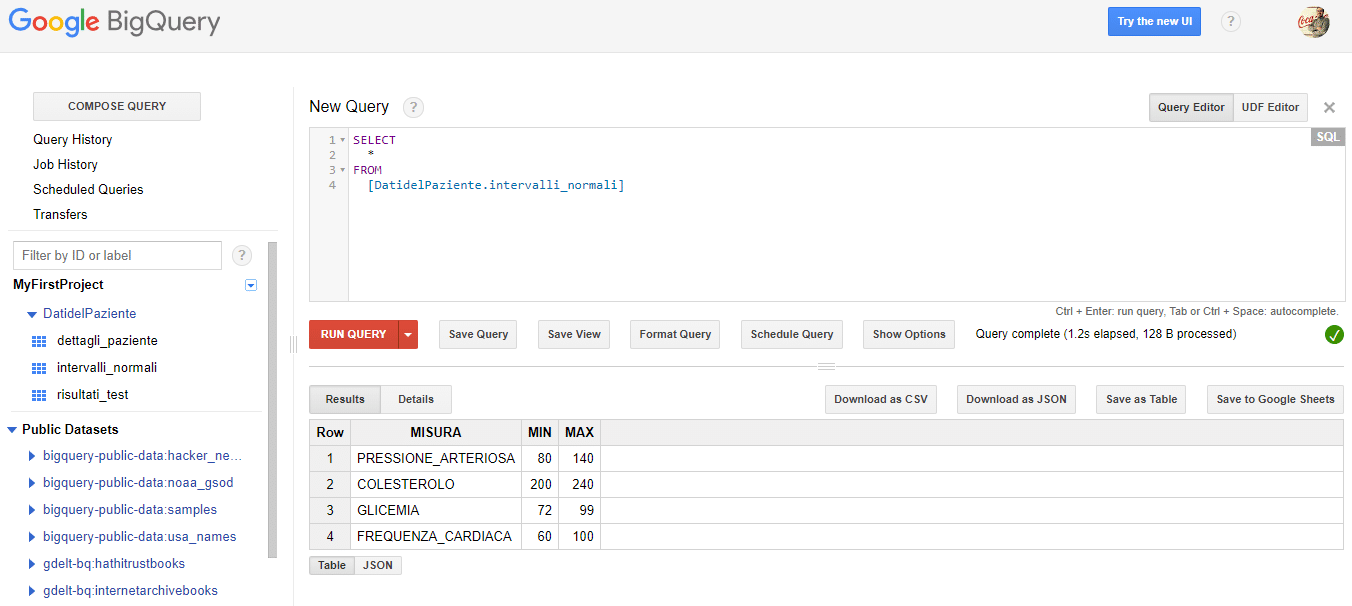Open the user account avatar
The width and height of the screenshot is (1352, 606).
pyautogui.click(x=1313, y=22)
